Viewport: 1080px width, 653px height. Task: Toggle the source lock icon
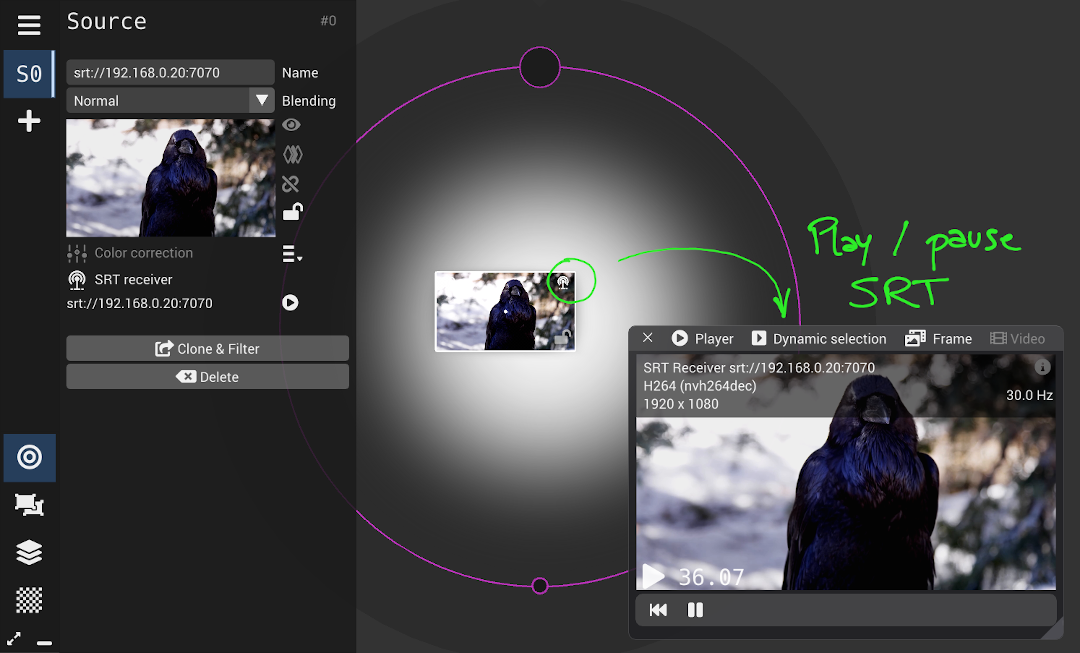pyautogui.click(x=292, y=212)
